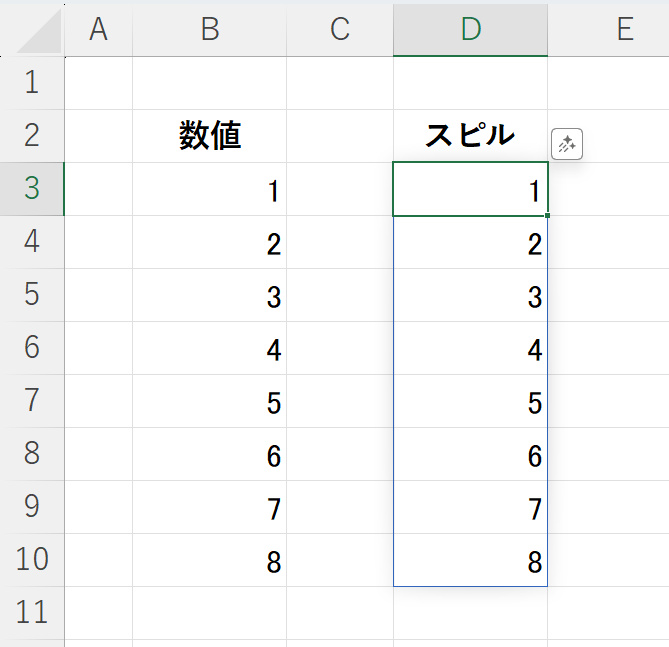Click cell B10 with value 8
Screen dimensions: 669x647
[x=210, y=560]
